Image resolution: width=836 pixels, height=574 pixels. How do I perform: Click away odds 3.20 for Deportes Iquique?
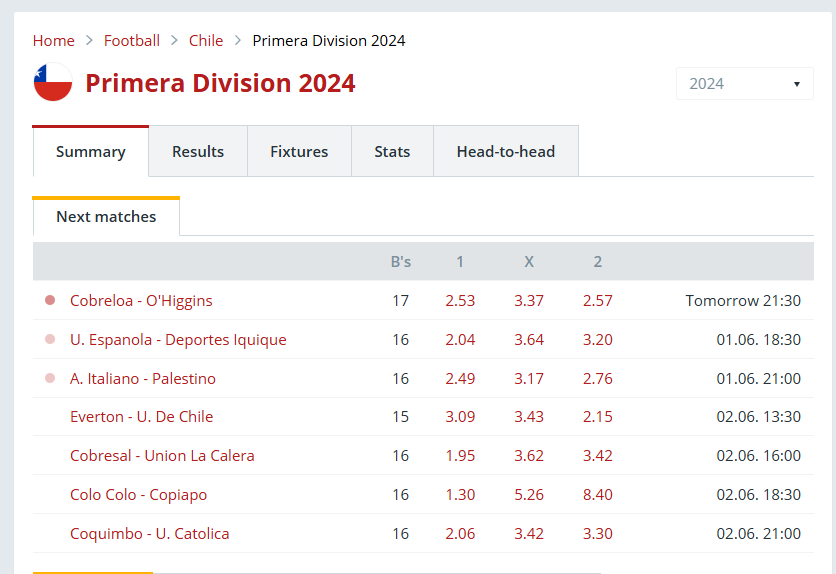[x=598, y=339]
